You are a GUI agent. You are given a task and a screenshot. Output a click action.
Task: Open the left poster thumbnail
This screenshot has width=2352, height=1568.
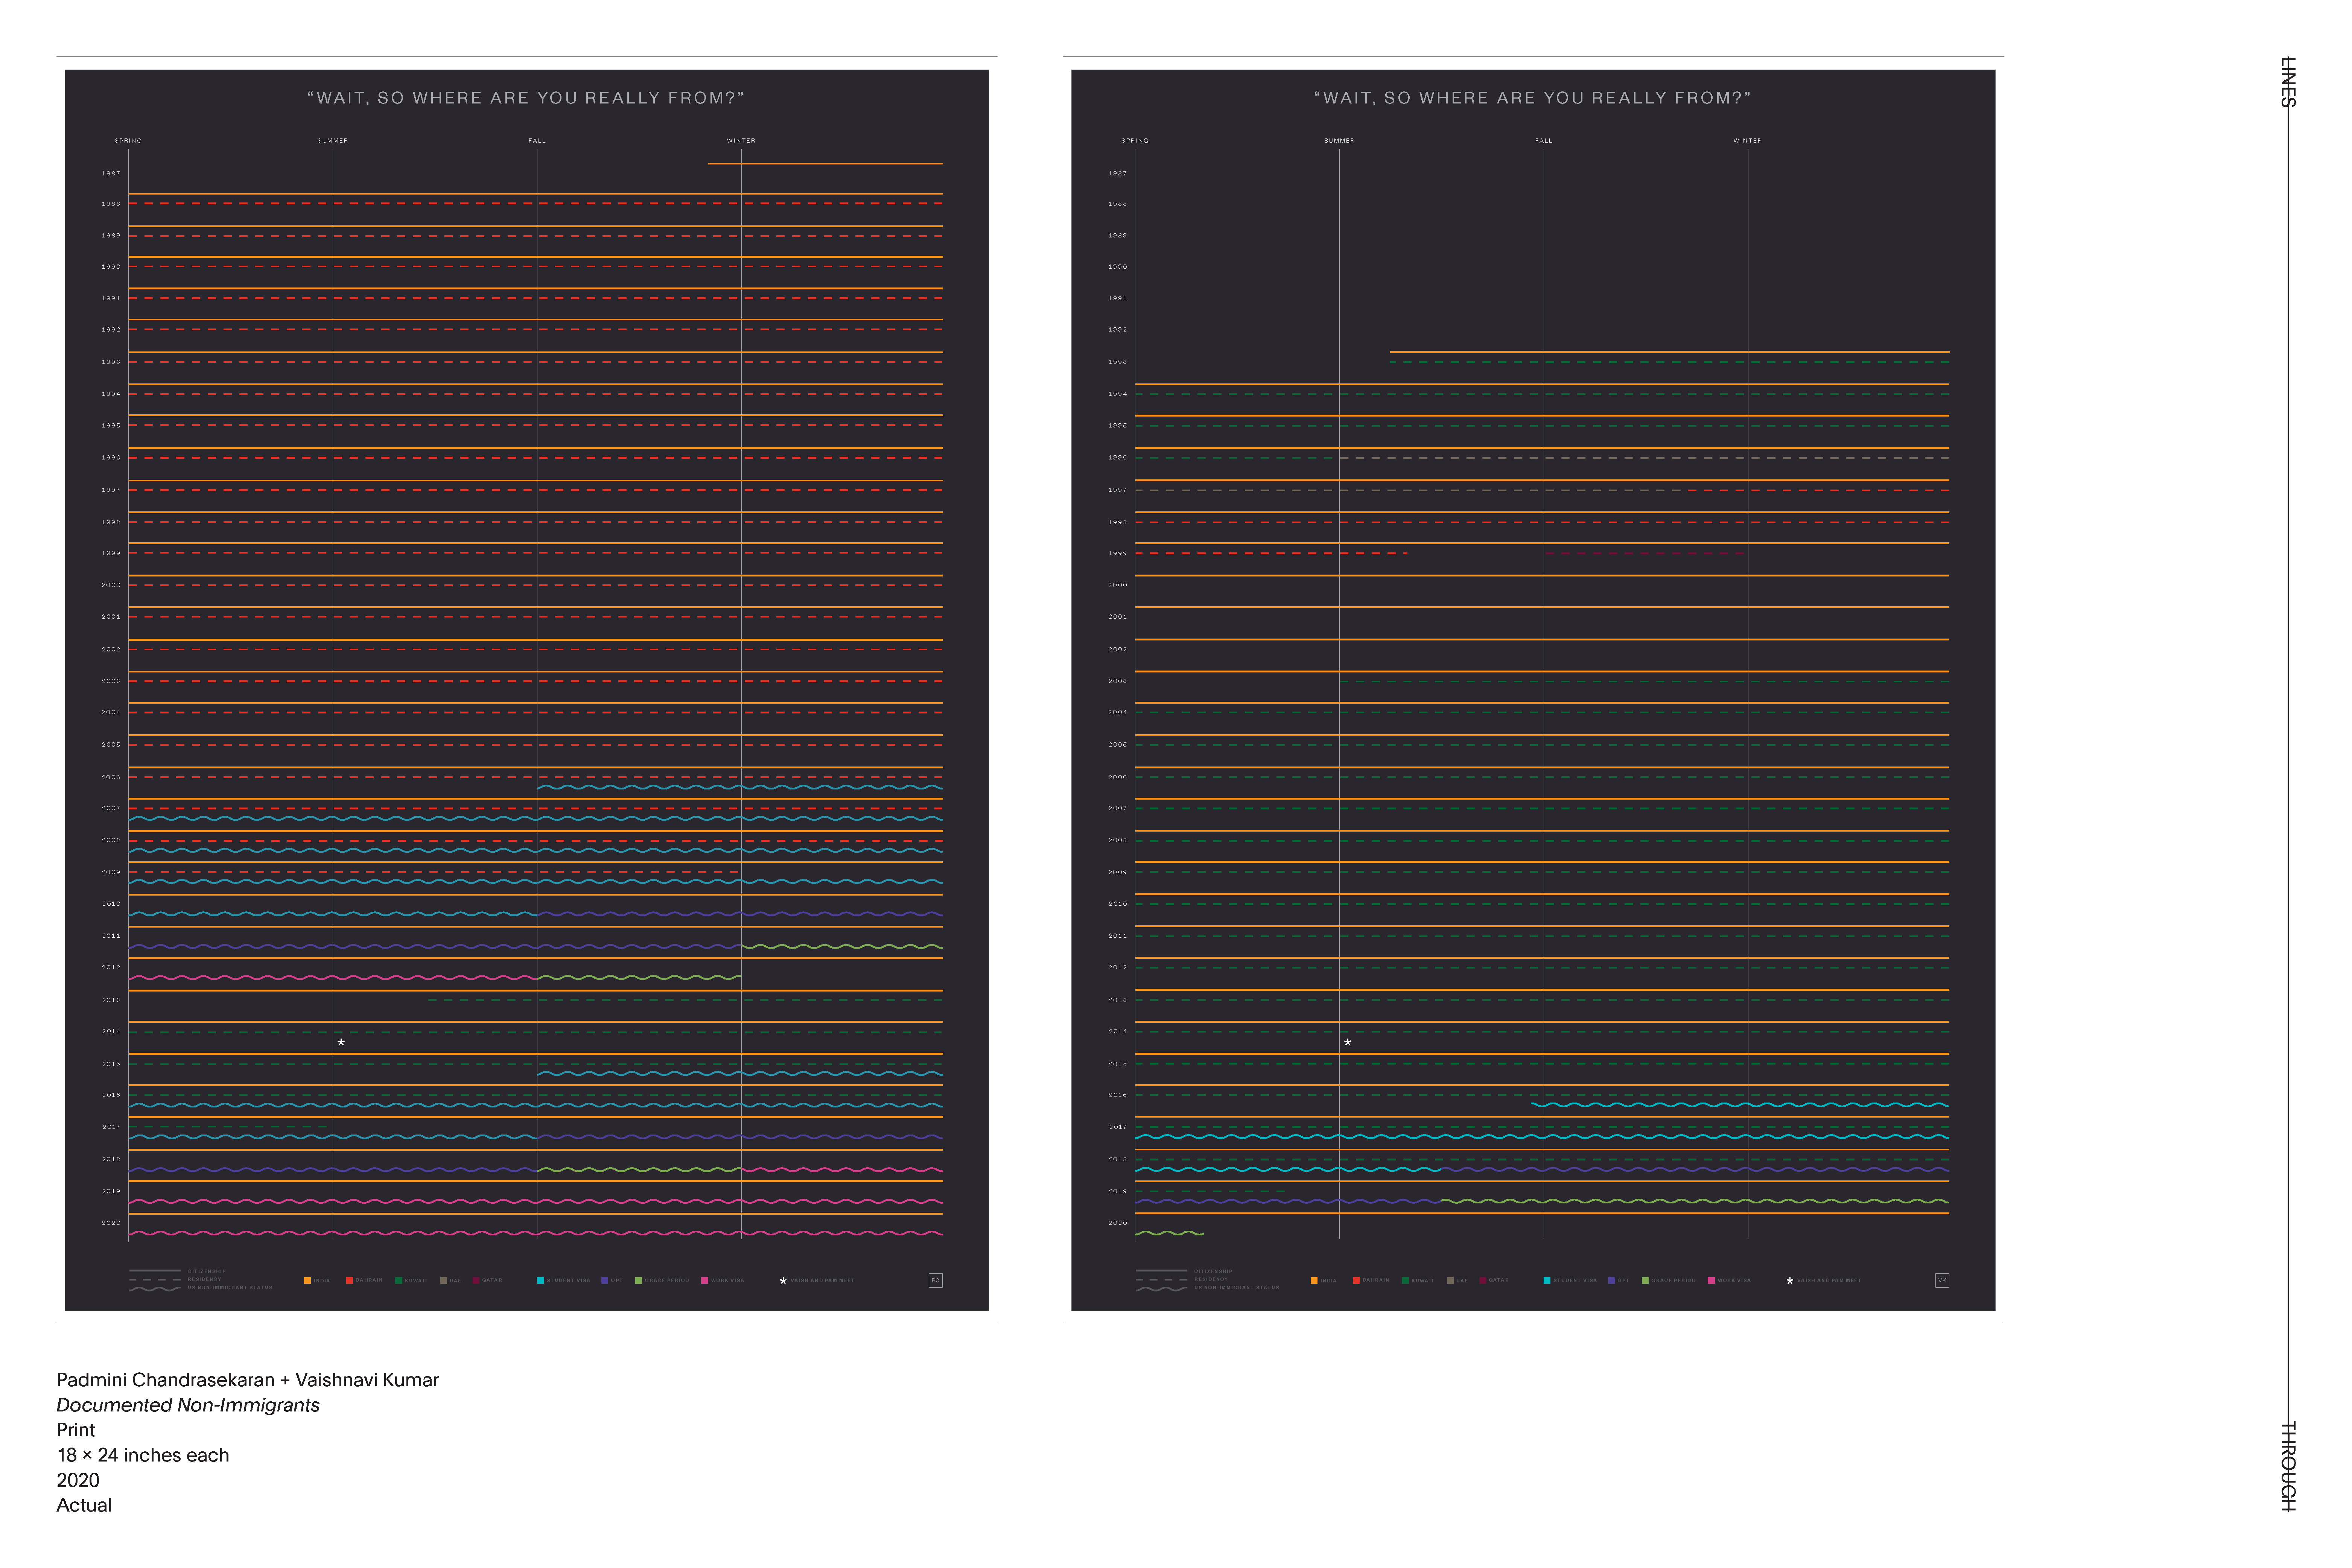(x=526, y=690)
